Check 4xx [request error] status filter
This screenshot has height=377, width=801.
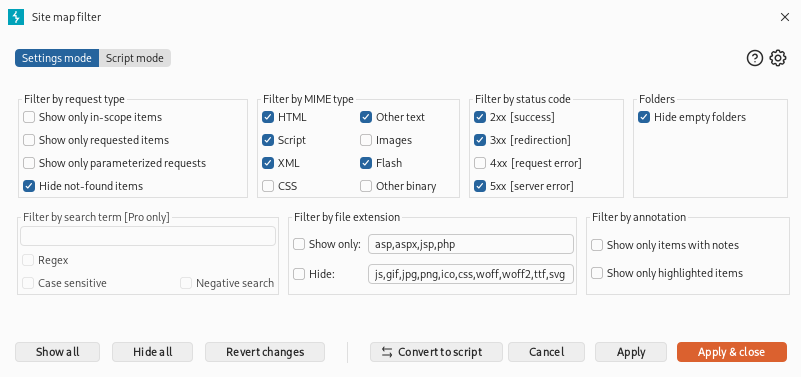tap(480, 163)
